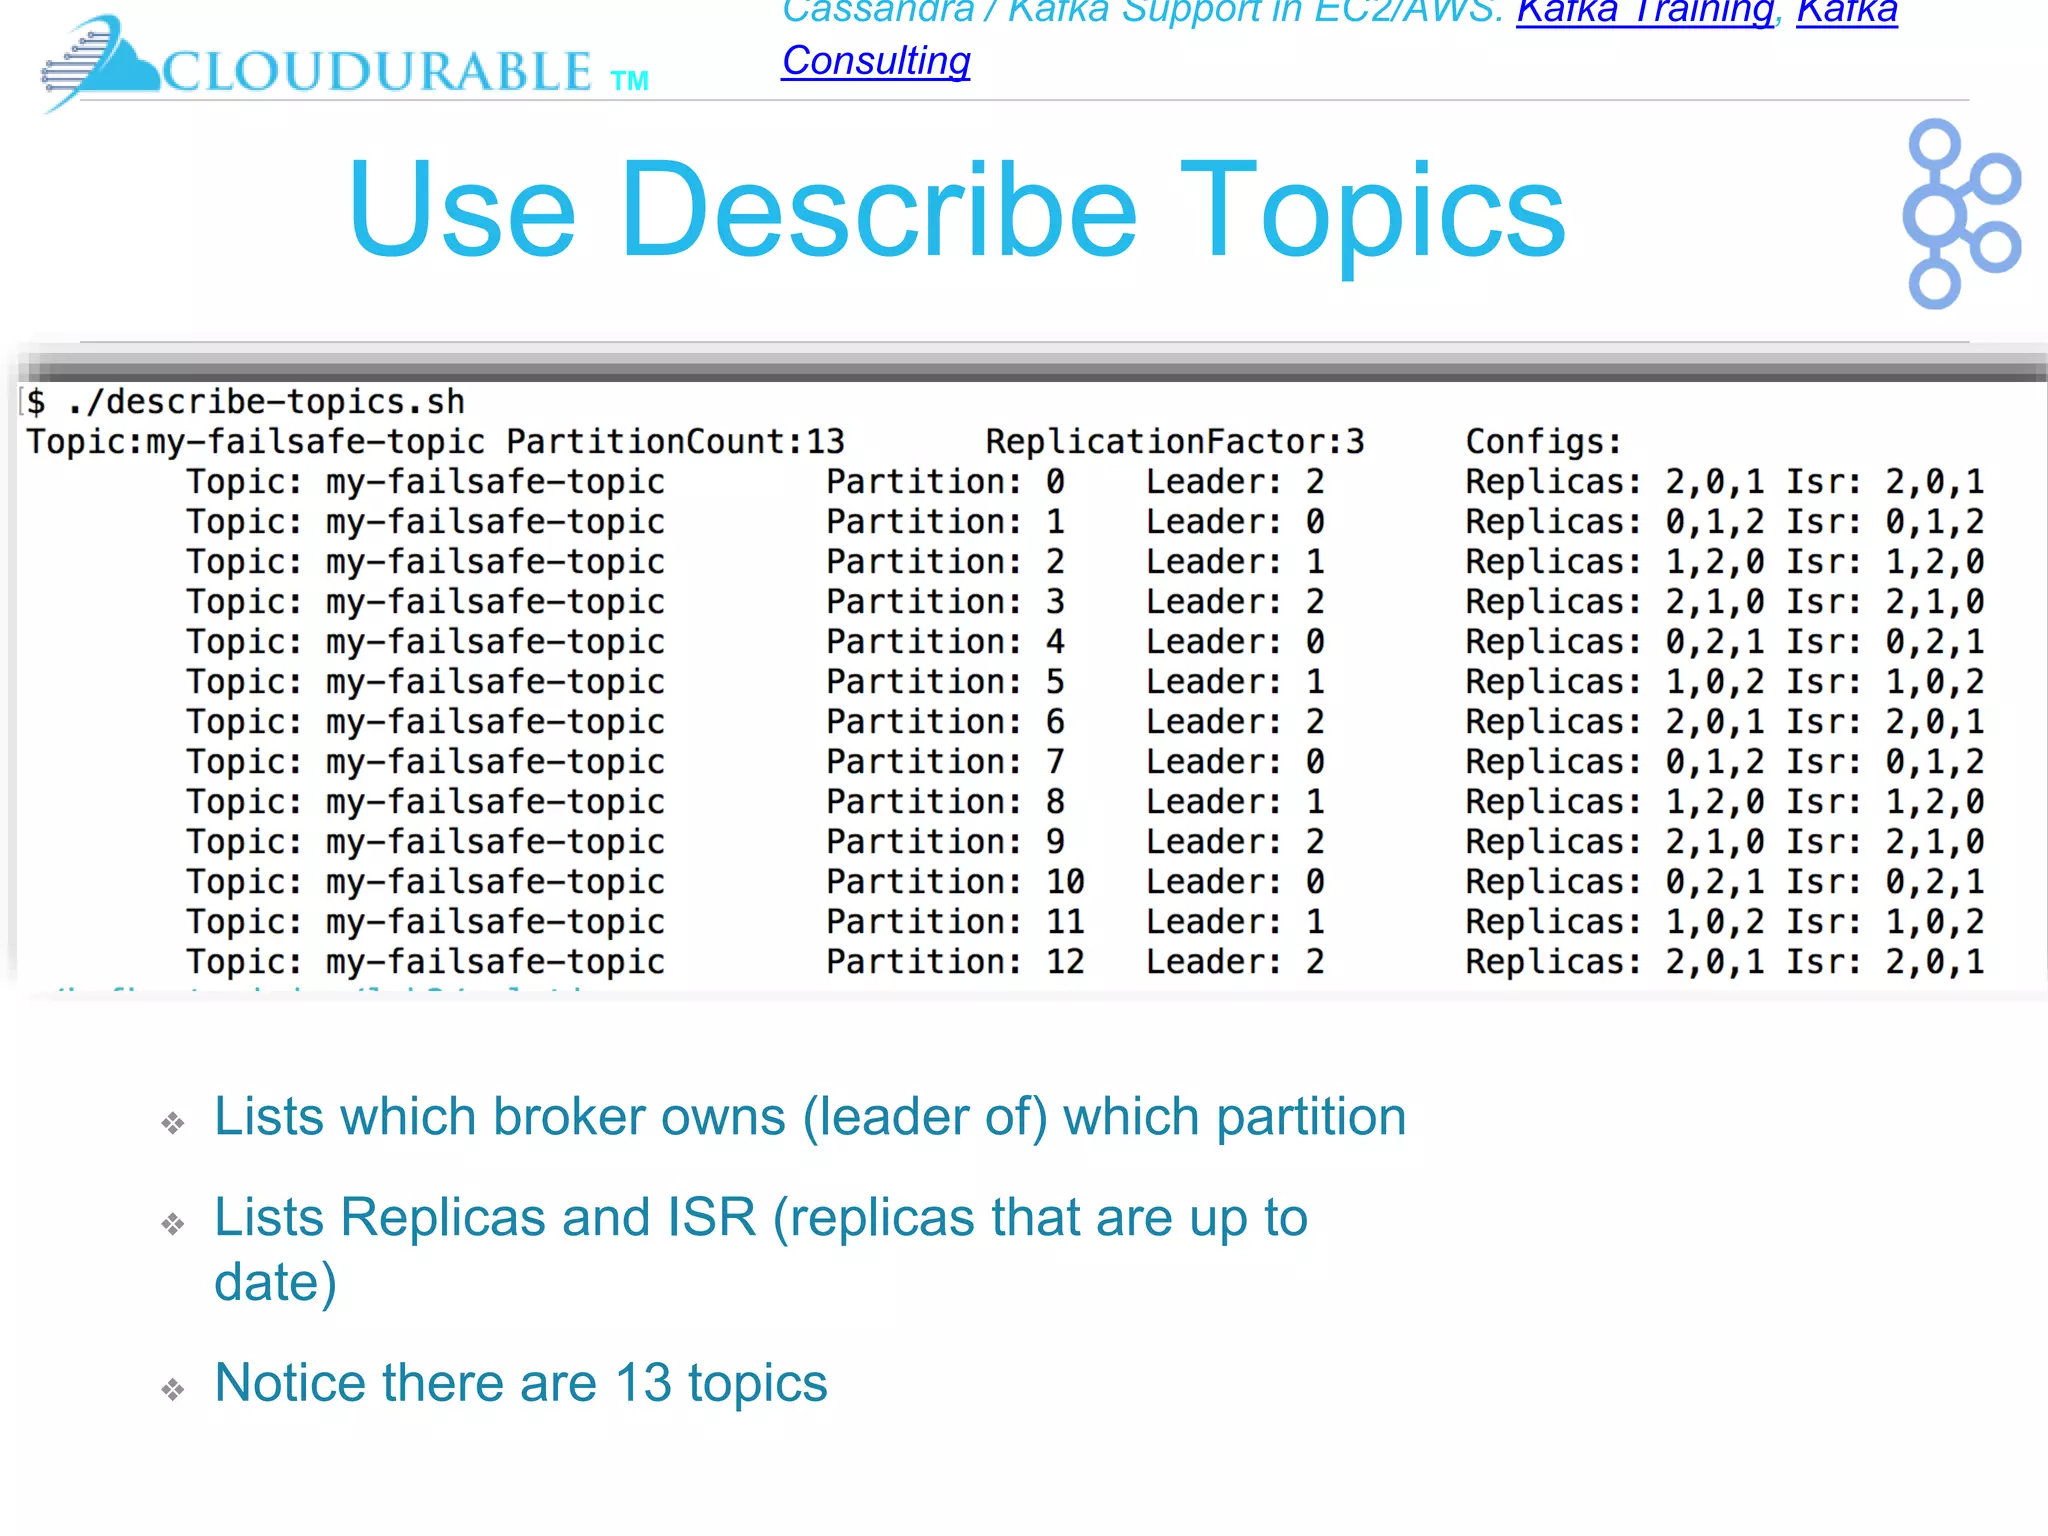Click the third diamond bullet icon

[x=173, y=1389]
